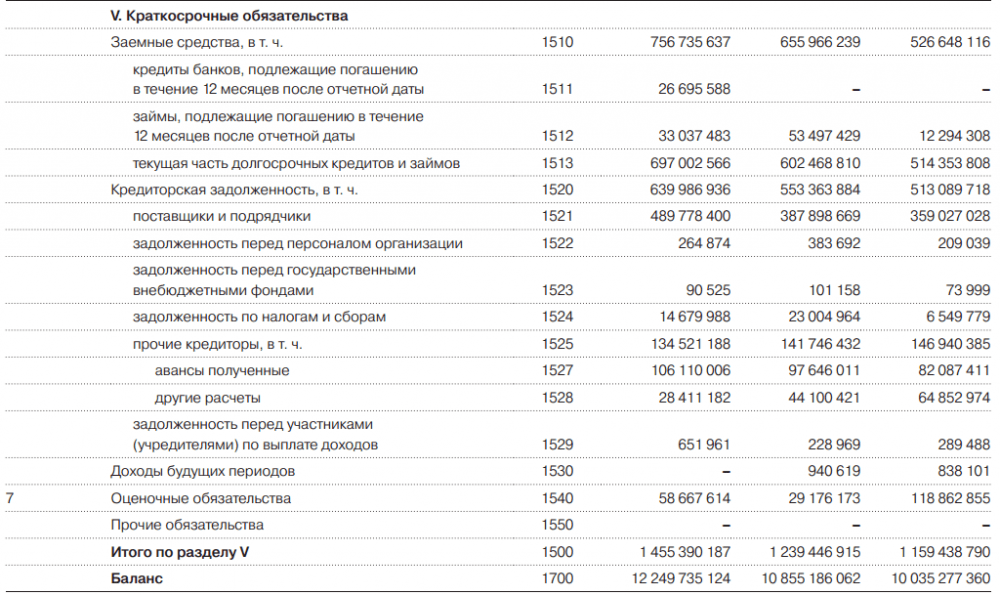Select 'авансы полученные' row label

[x=222, y=371]
